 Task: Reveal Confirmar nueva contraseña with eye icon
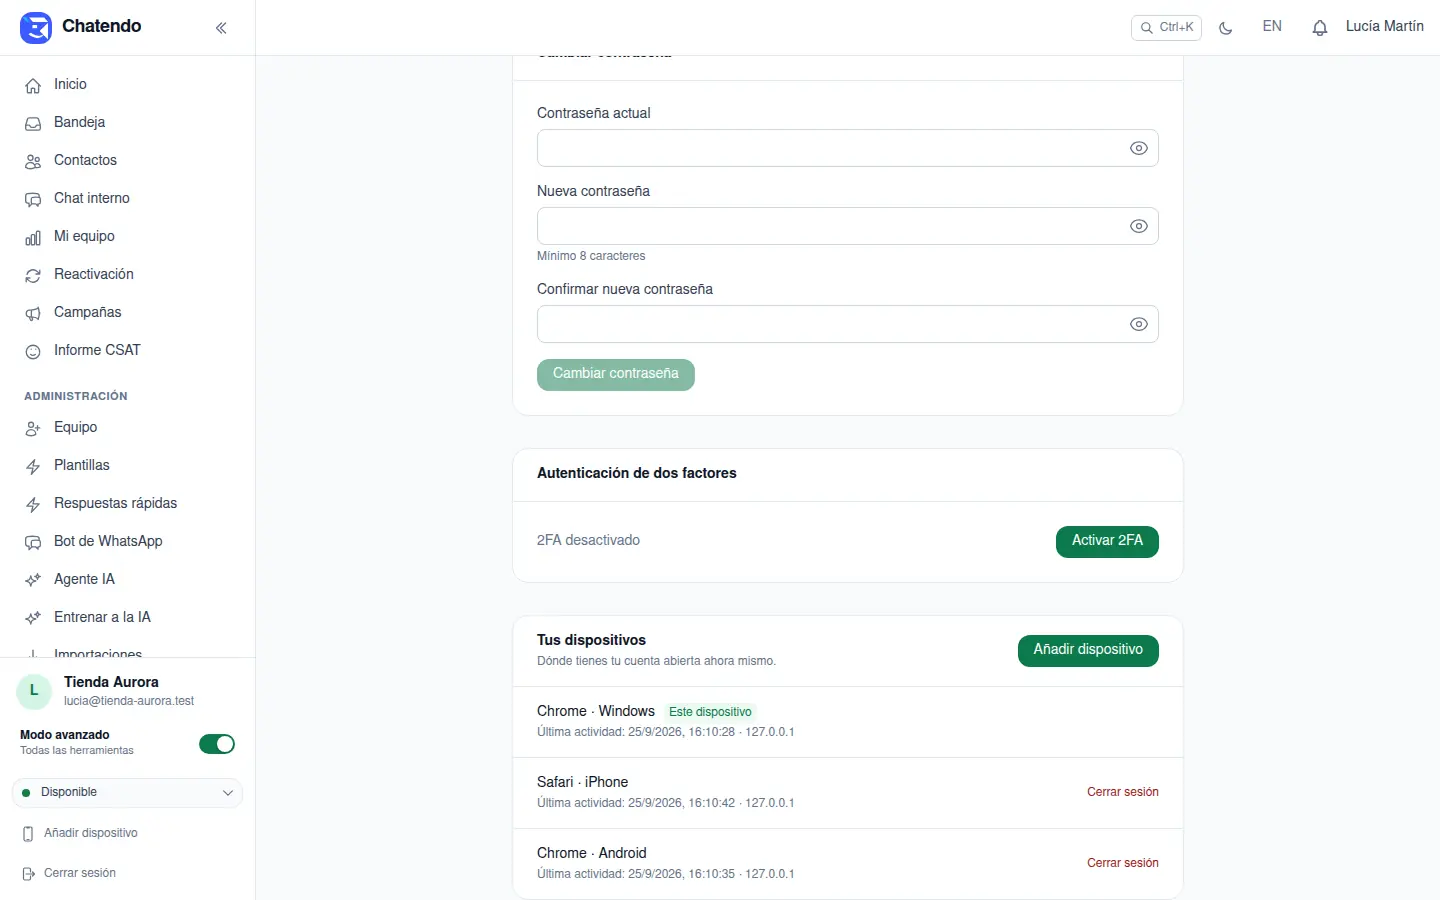tap(1139, 324)
